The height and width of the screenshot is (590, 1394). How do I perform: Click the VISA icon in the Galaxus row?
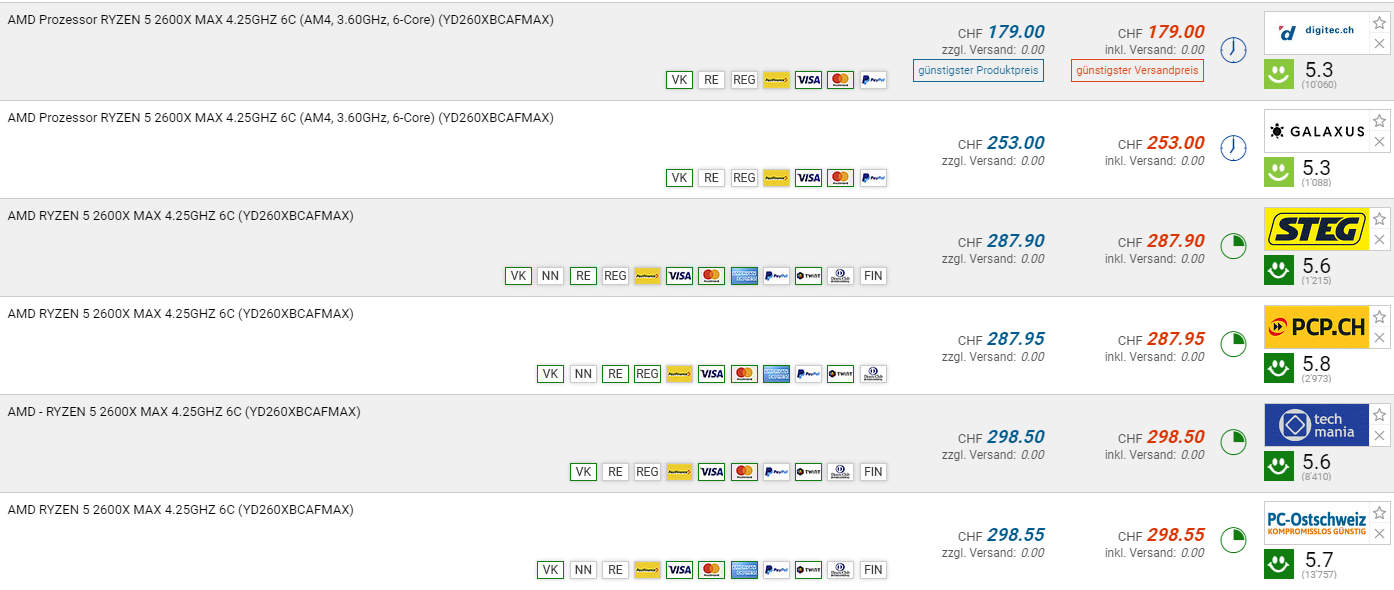(x=808, y=178)
